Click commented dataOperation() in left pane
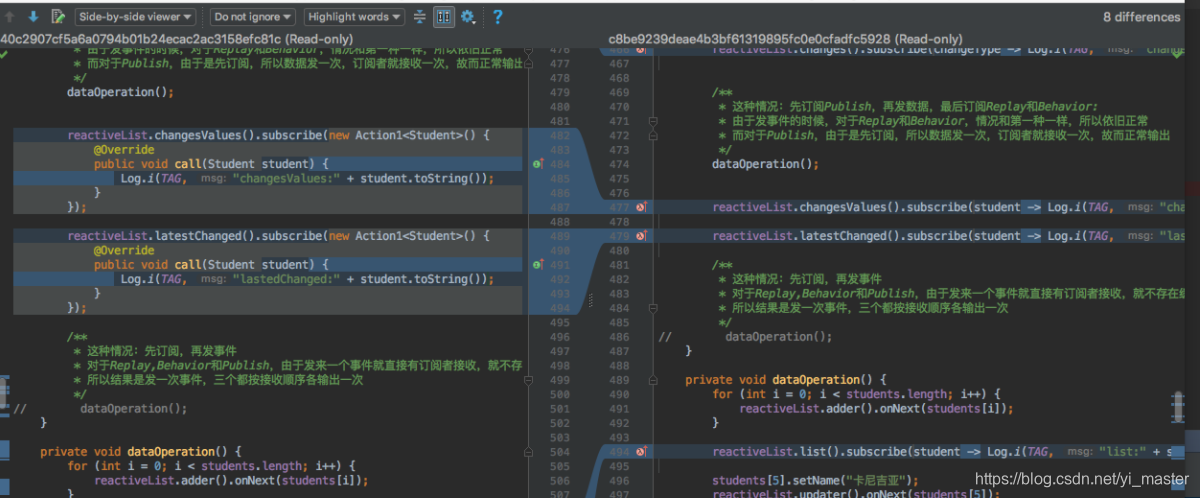The height and width of the screenshot is (498, 1200). [133, 408]
